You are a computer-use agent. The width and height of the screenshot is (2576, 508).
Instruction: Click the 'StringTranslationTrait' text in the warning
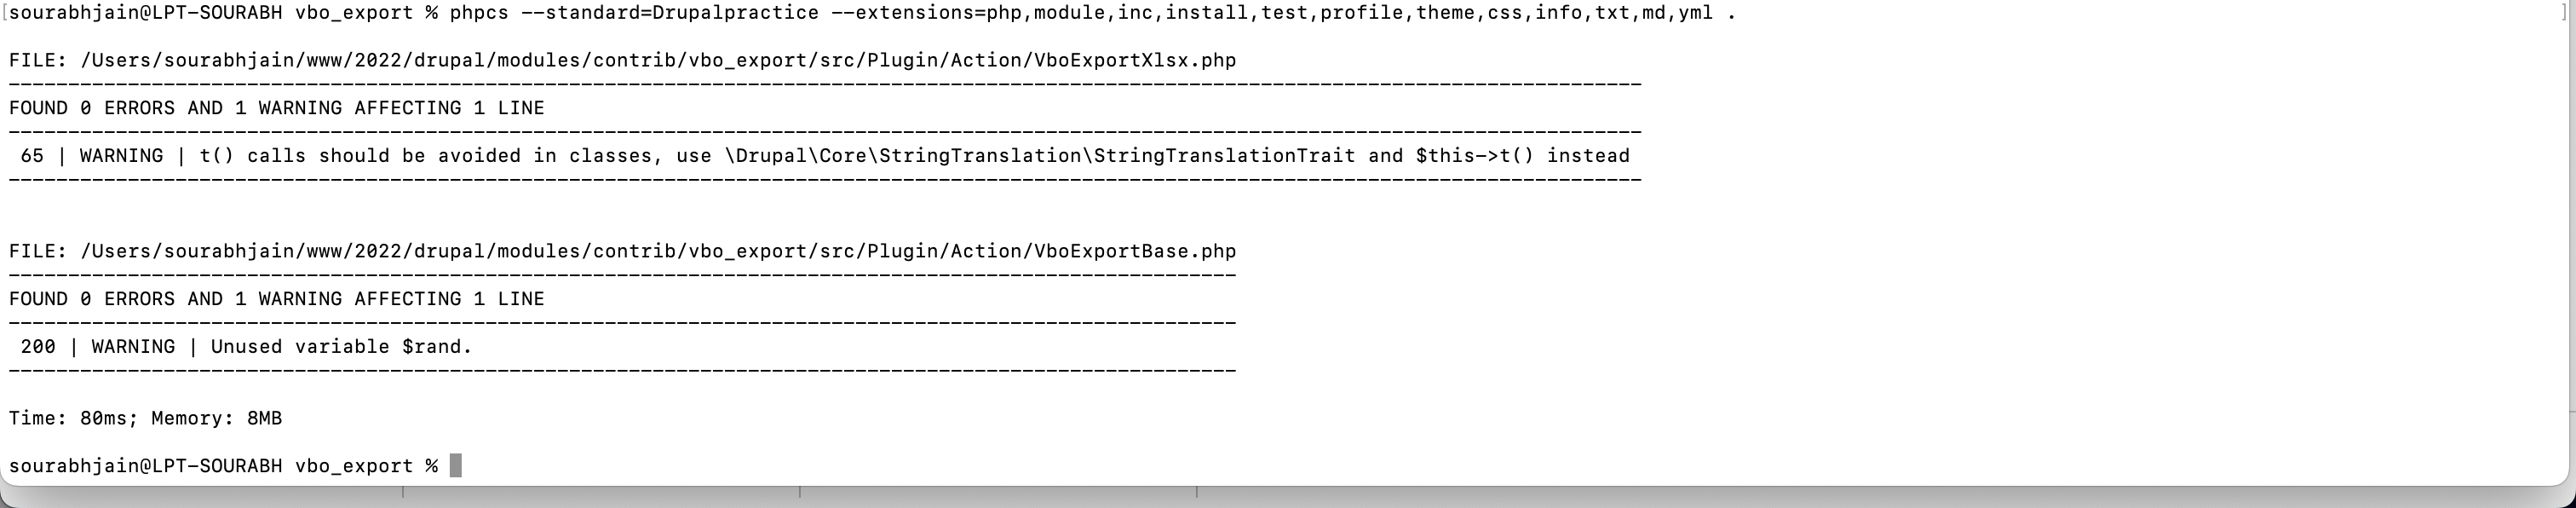(x=1225, y=156)
